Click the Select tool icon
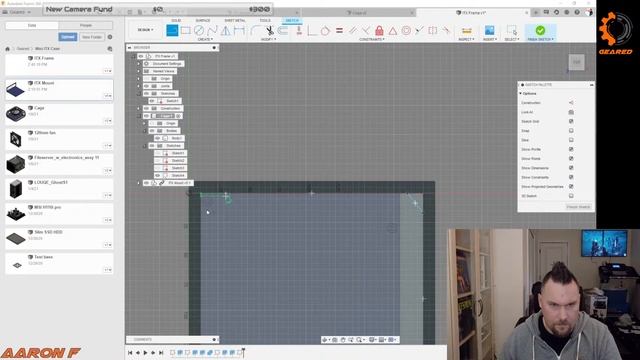Screen dimensions: 640x360 coord(511,30)
